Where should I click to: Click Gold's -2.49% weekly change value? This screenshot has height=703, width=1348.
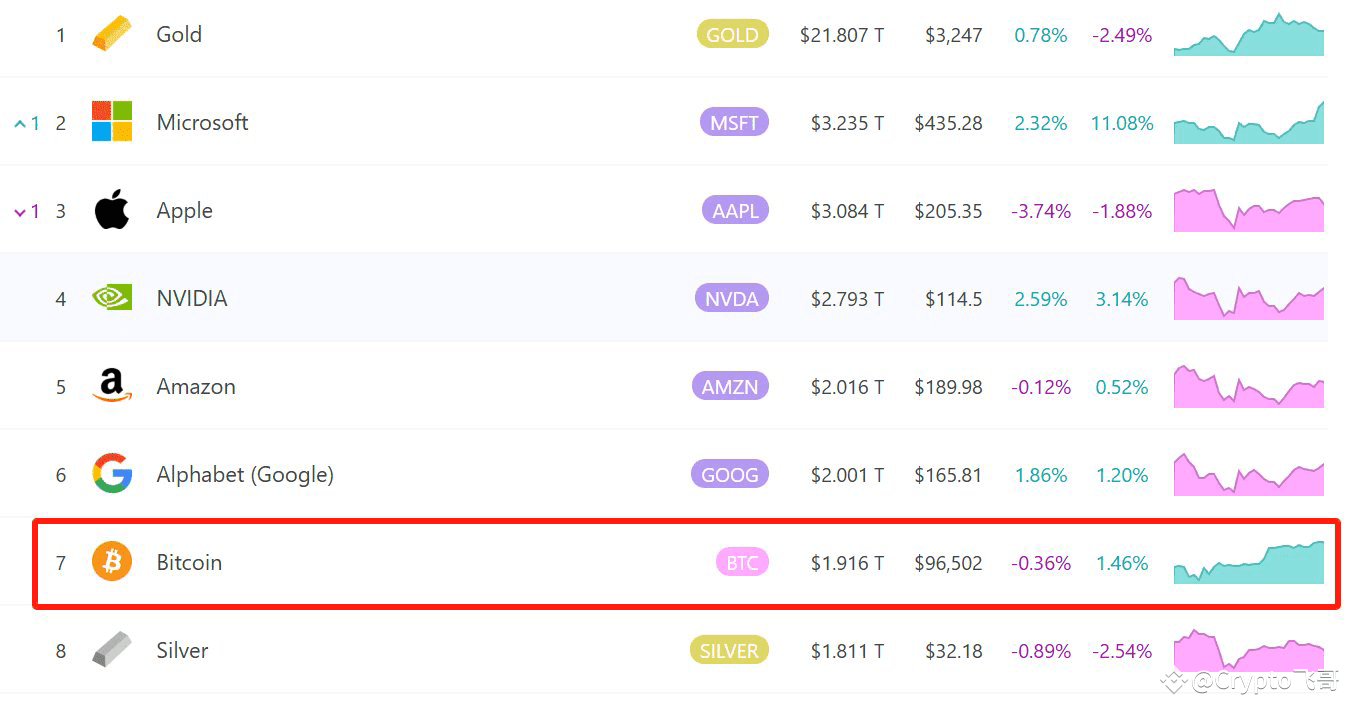pos(1121,34)
